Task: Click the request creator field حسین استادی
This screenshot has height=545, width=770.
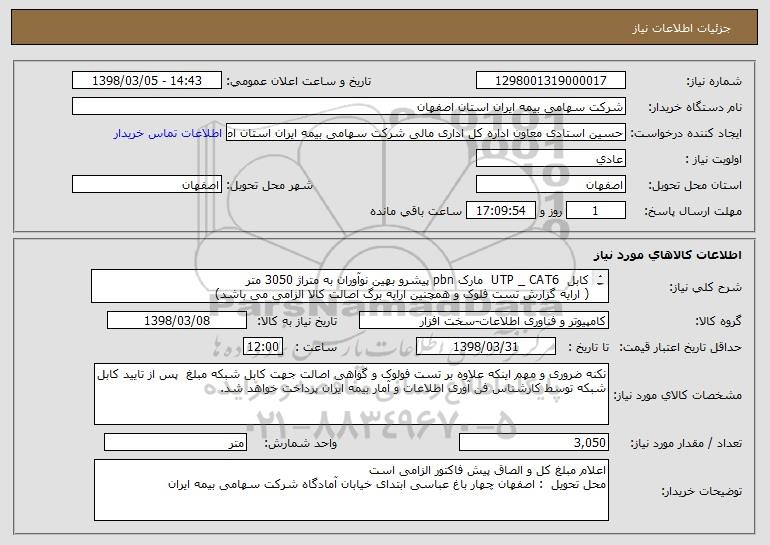Action: [x=426, y=133]
